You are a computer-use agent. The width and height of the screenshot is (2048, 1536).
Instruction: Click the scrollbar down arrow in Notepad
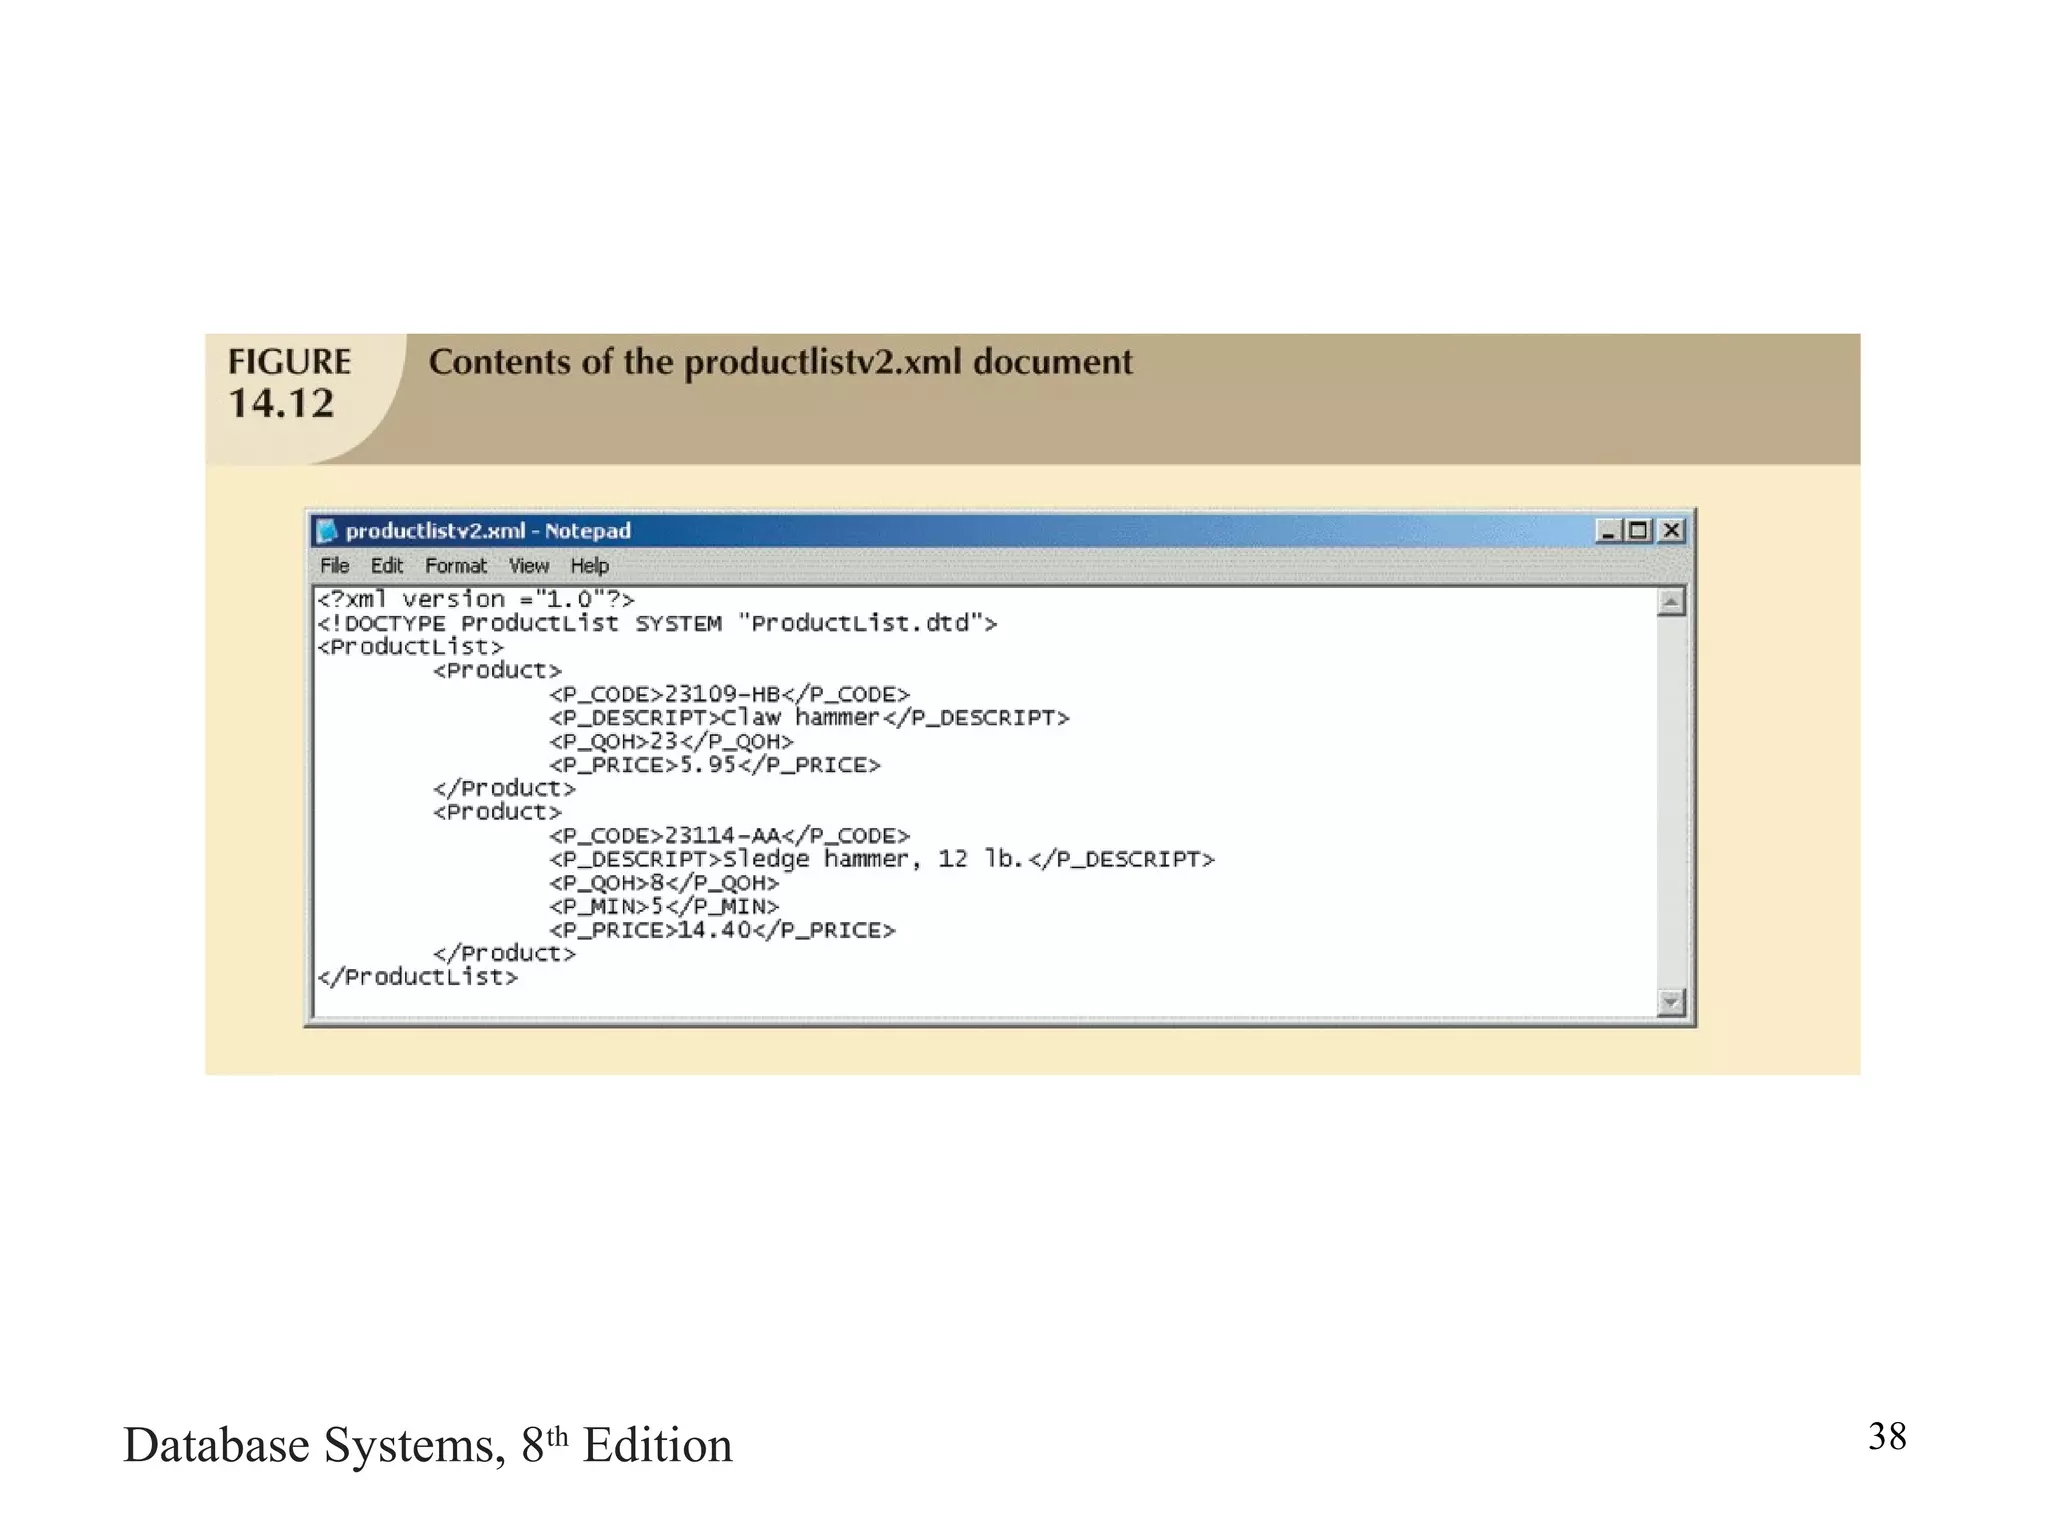pyautogui.click(x=1671, y=1002)
